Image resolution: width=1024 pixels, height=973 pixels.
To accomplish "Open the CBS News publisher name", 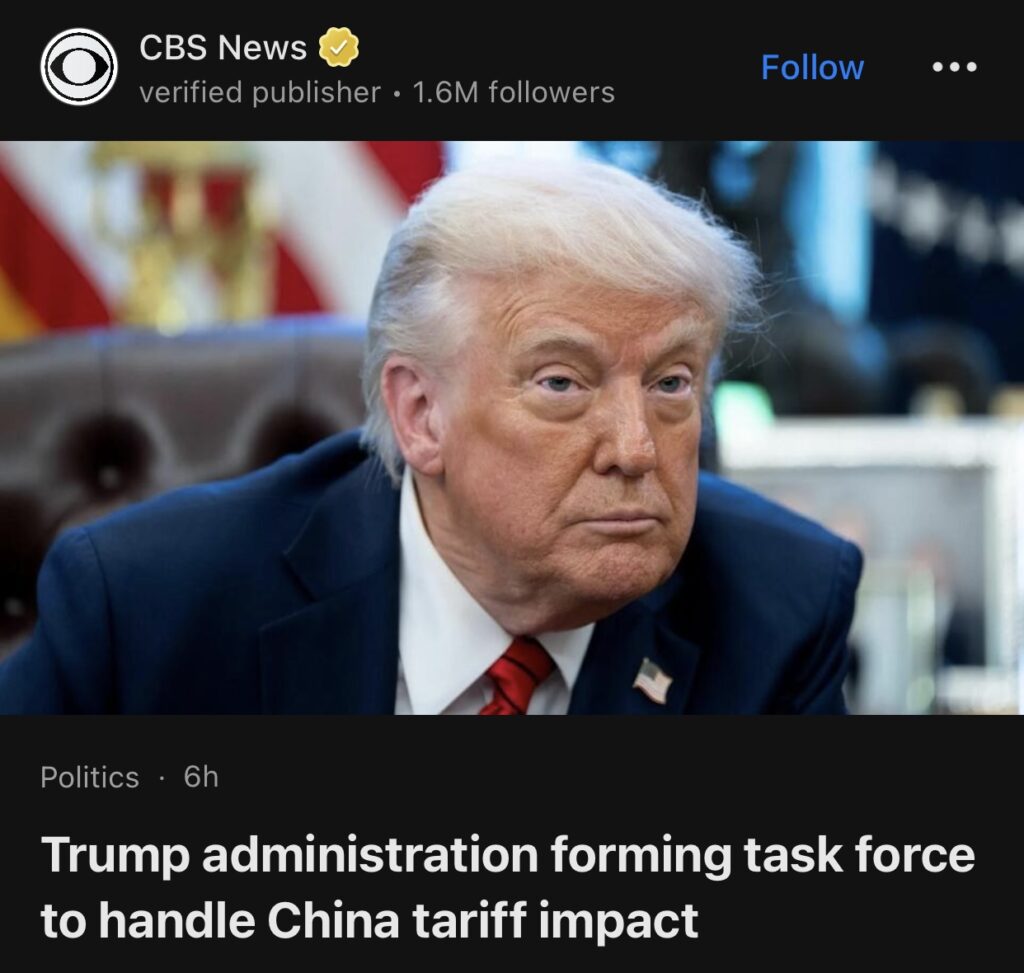I will pyautogui.click(x=223, y=47).
